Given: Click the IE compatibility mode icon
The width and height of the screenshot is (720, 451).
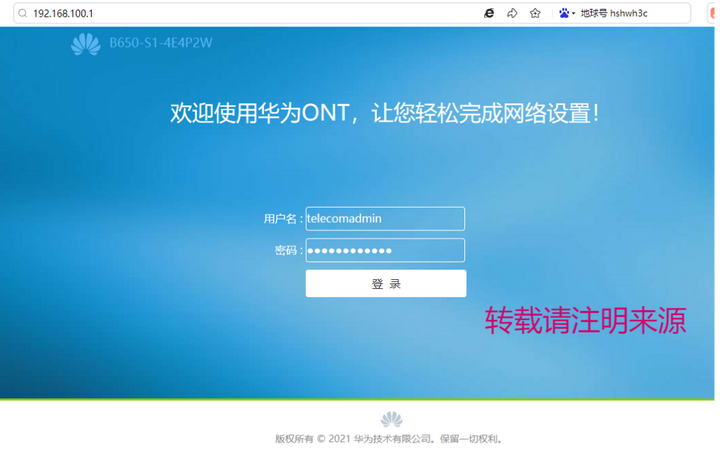Looking at the screenshot, I should click(489, 13).
